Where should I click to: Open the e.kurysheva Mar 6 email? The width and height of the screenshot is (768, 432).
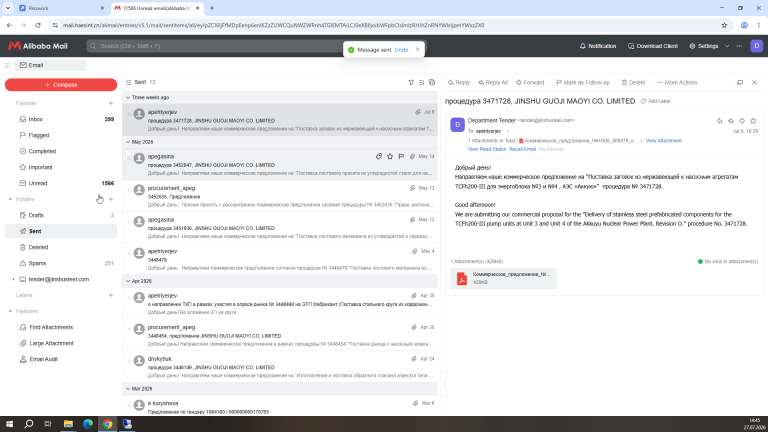coord(280,406)
